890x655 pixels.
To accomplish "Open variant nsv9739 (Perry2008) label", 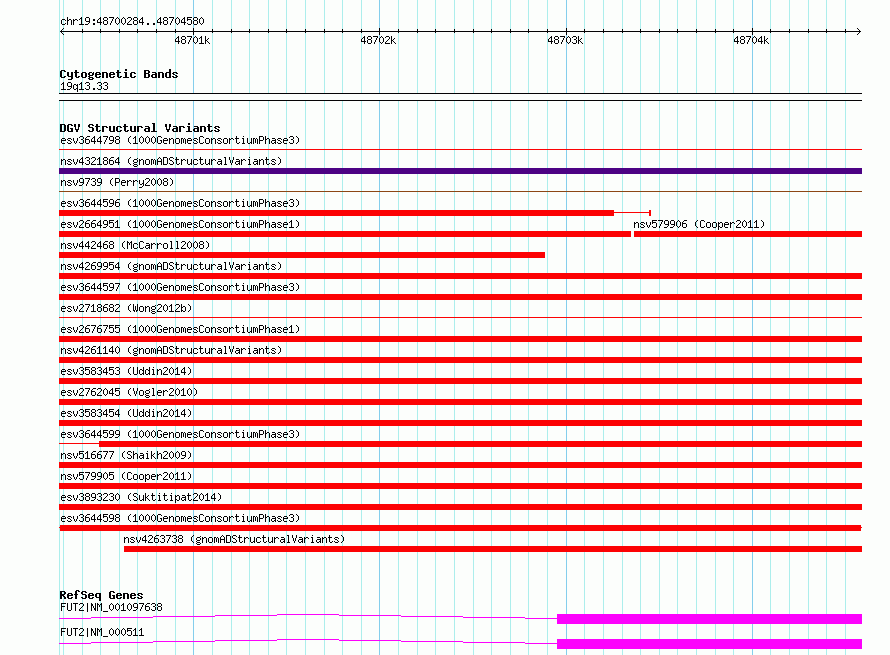I will 117,182.
